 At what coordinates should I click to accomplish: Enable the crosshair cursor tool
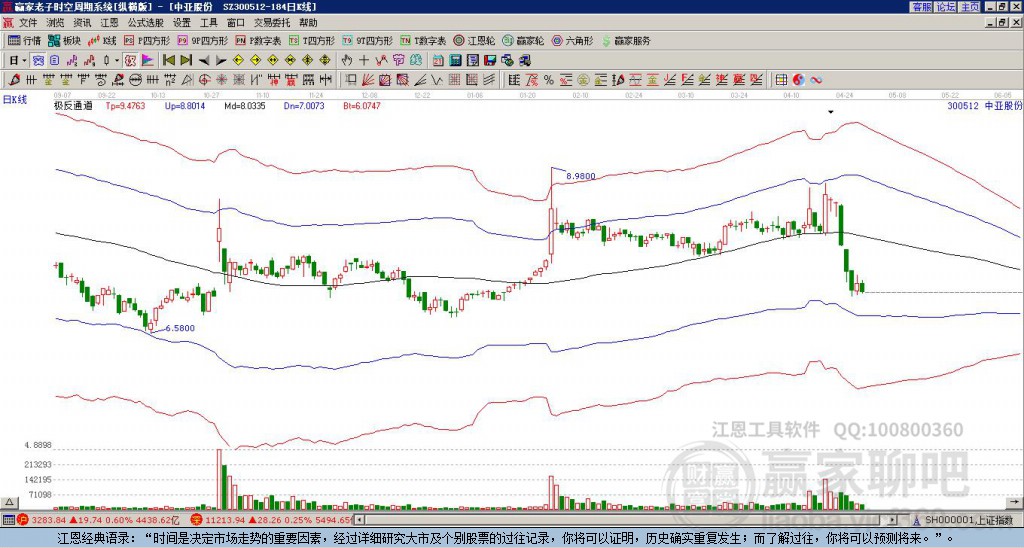tap(364, 61)
